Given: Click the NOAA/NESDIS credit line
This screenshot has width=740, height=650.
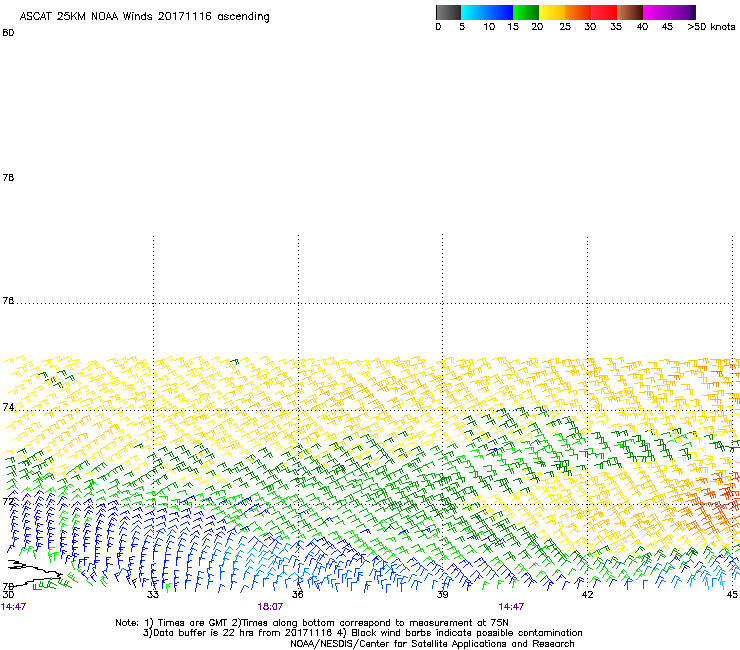Looking at the screenshot, I should (x=432, y=644).
